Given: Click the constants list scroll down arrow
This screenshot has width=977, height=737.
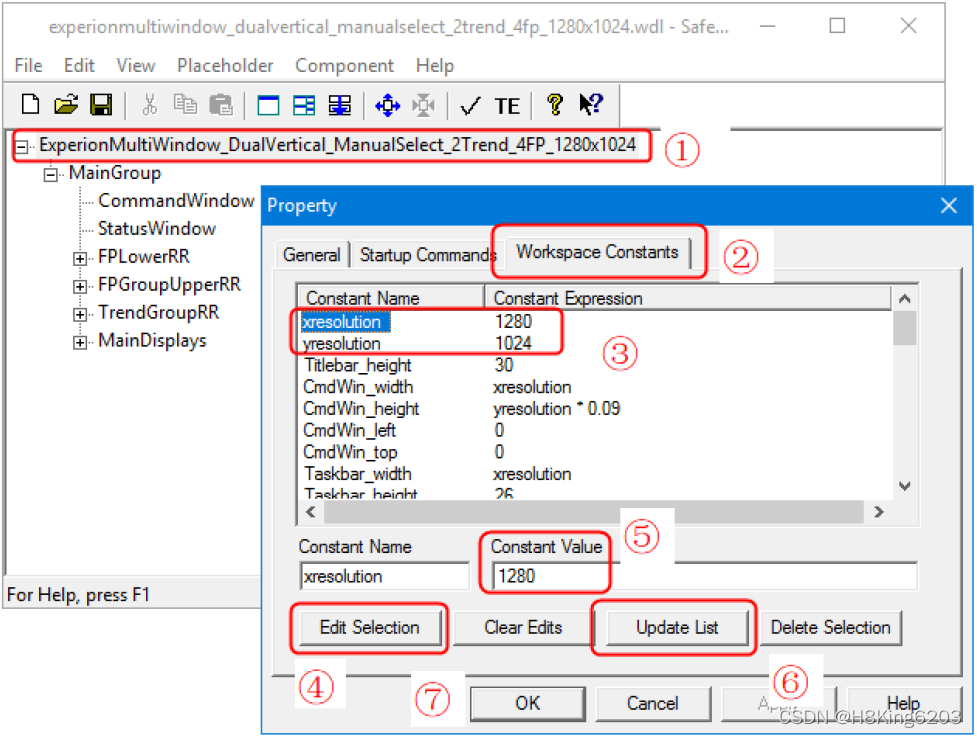Looking at the screenshot, I should click(x=905, y=486).
